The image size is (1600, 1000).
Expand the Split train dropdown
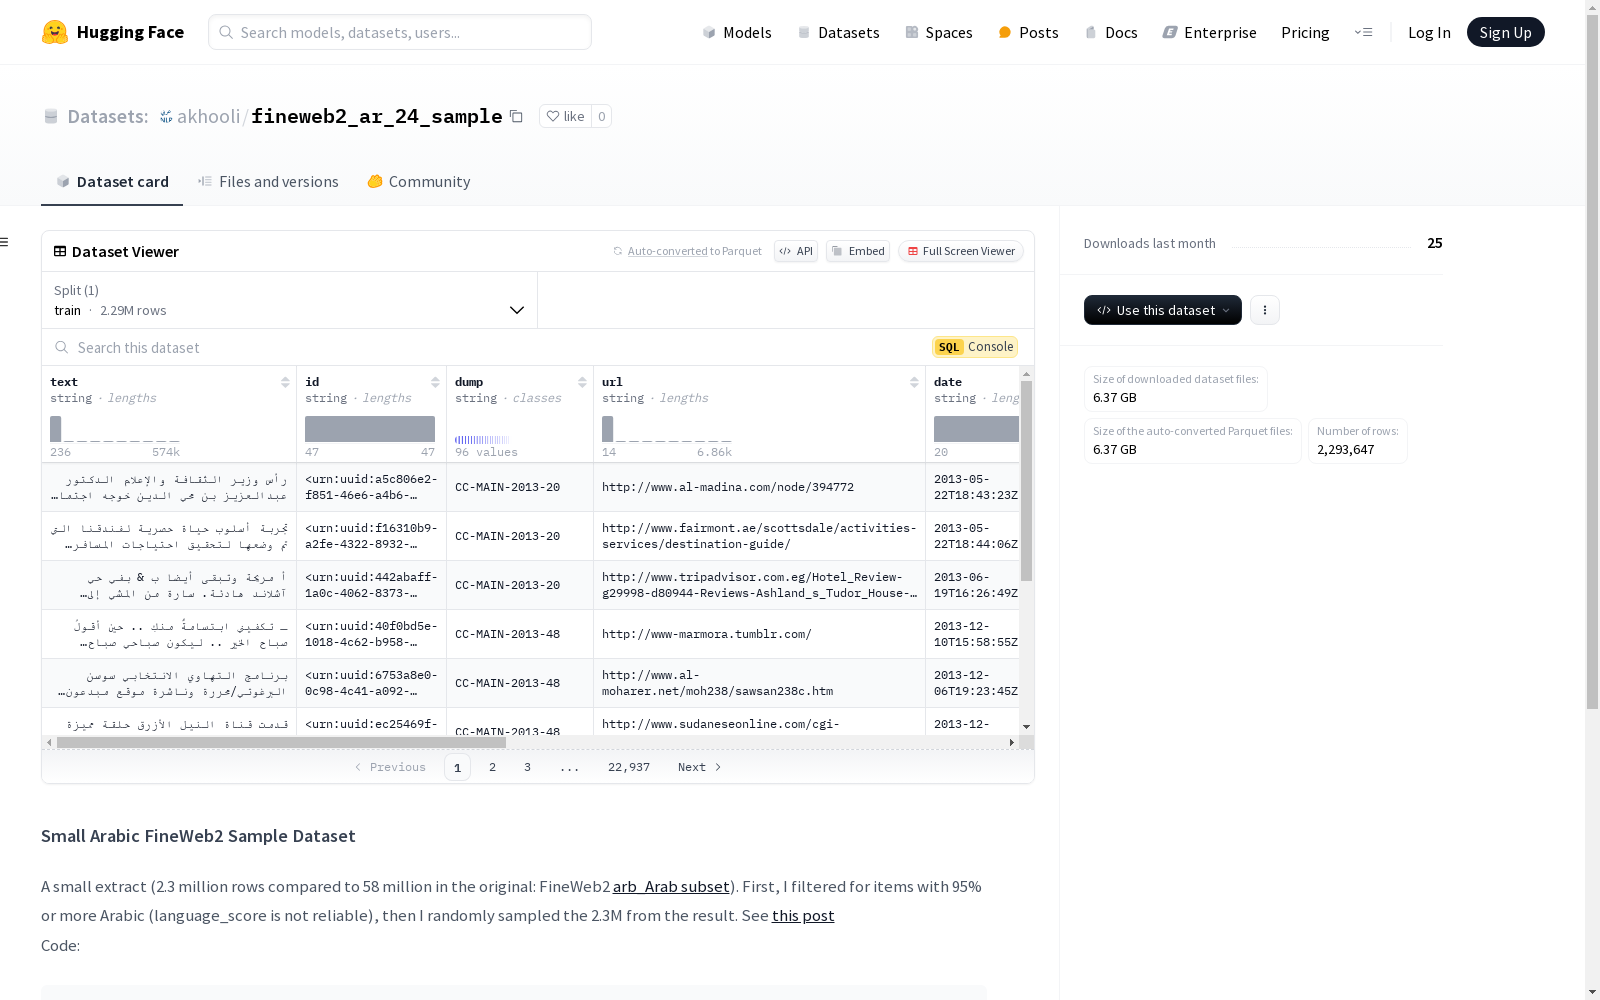pos(289,300)
